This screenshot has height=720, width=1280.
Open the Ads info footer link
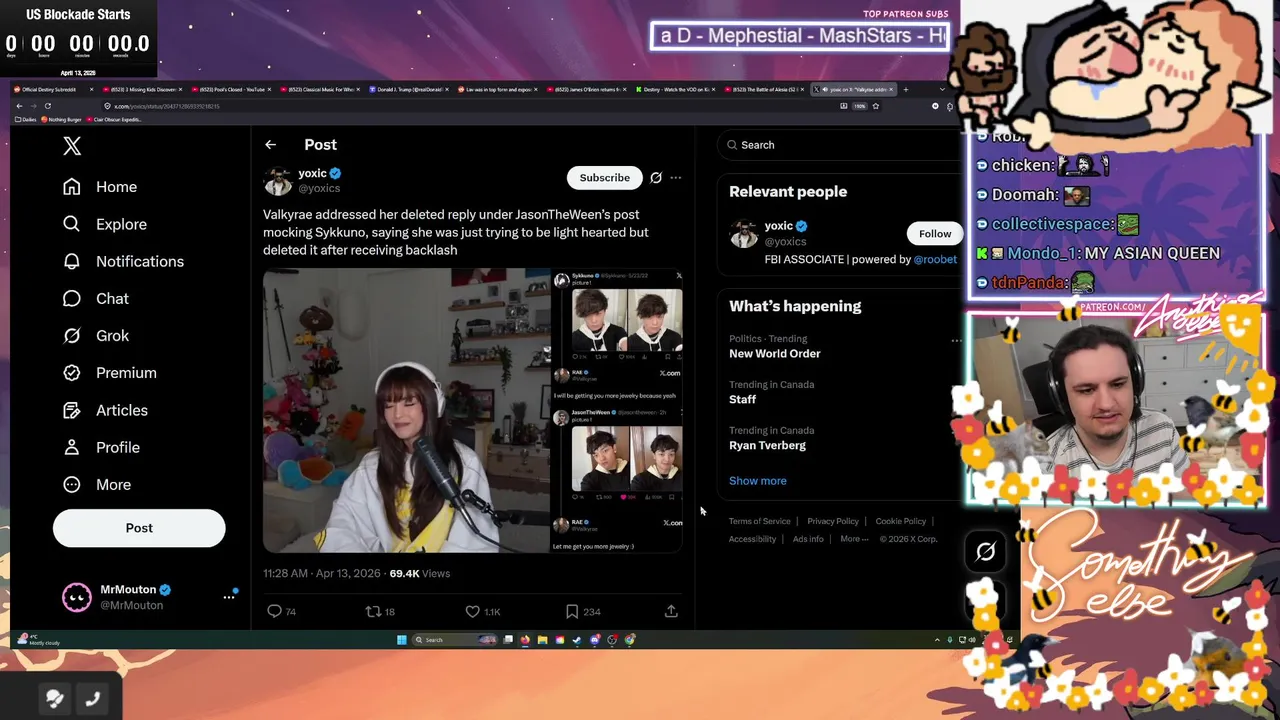(x=808, y=539)
